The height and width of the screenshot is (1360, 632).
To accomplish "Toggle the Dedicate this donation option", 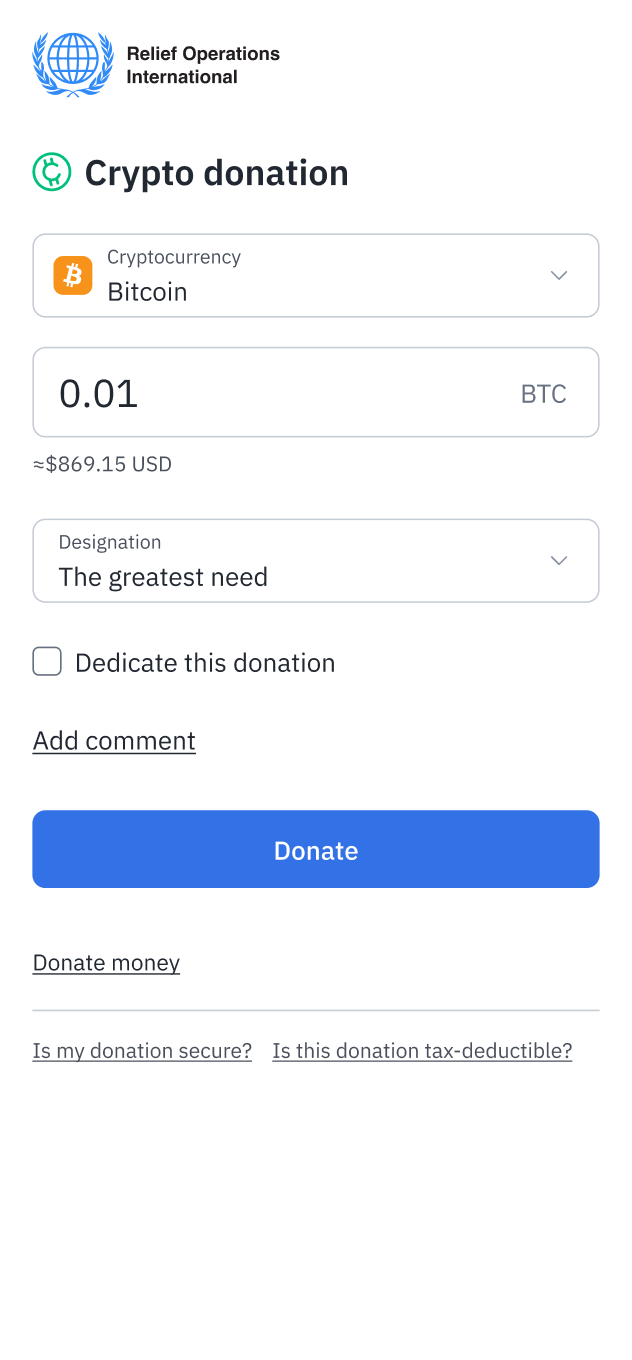I will tap(46, 661).
